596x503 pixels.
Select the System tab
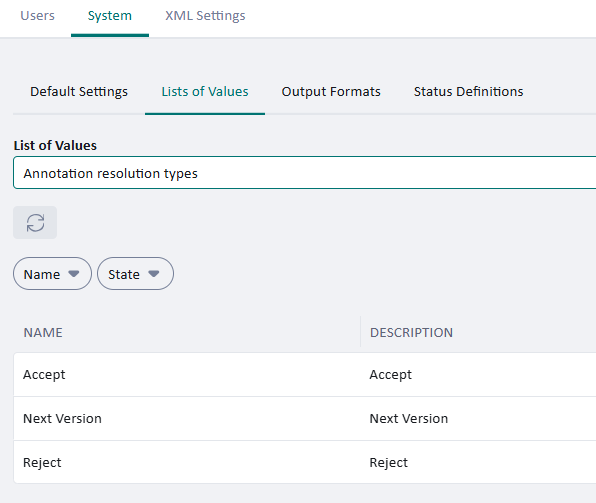pyautogui.click(x=109, y=16)
